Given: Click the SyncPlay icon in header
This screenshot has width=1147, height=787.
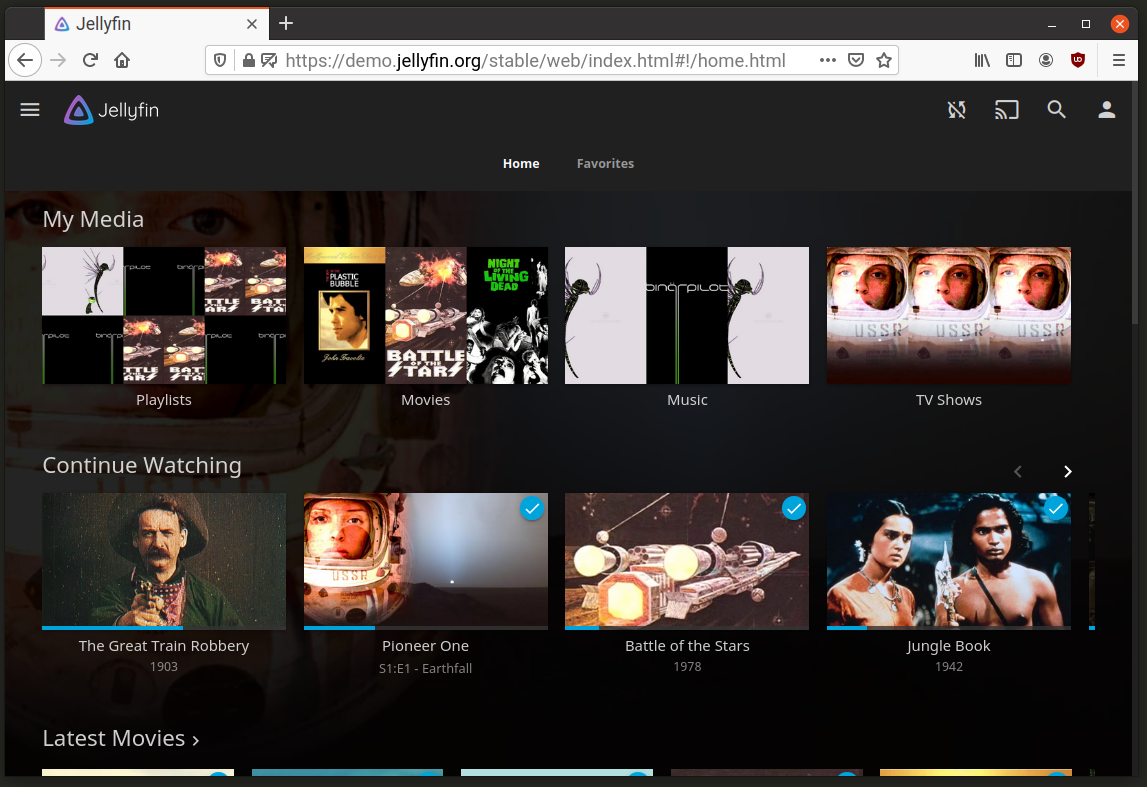Looking at the screenshot, I should click(x=957, y=110).
